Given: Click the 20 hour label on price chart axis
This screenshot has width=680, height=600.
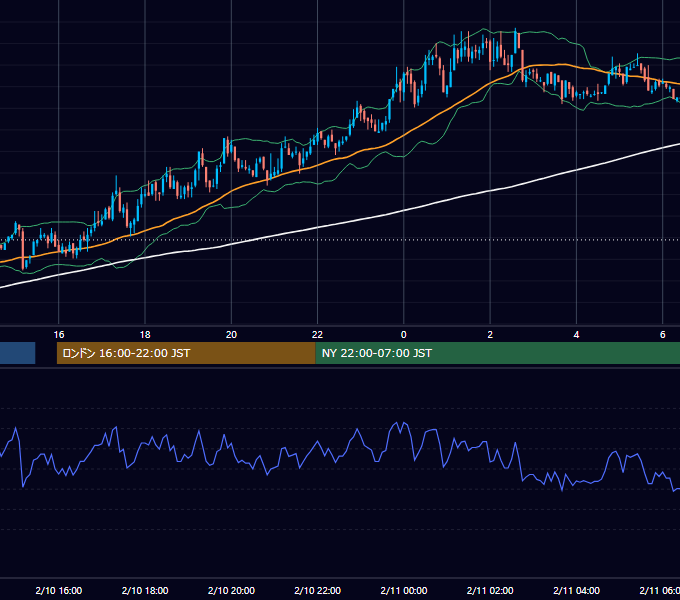Looking at the screenshot, I should click(231, 335).
